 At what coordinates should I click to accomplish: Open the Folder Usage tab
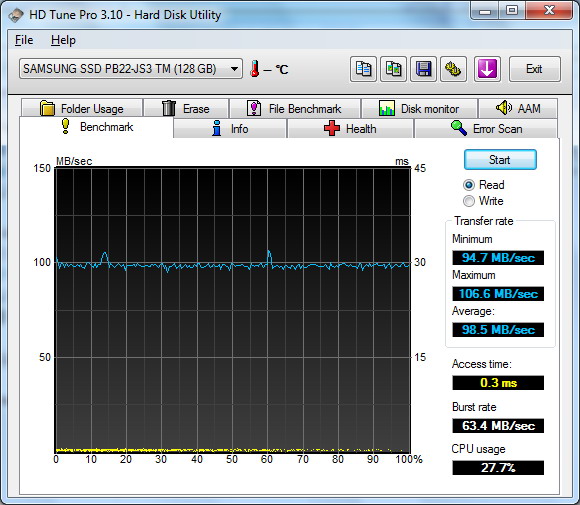(x=82, y=108)
